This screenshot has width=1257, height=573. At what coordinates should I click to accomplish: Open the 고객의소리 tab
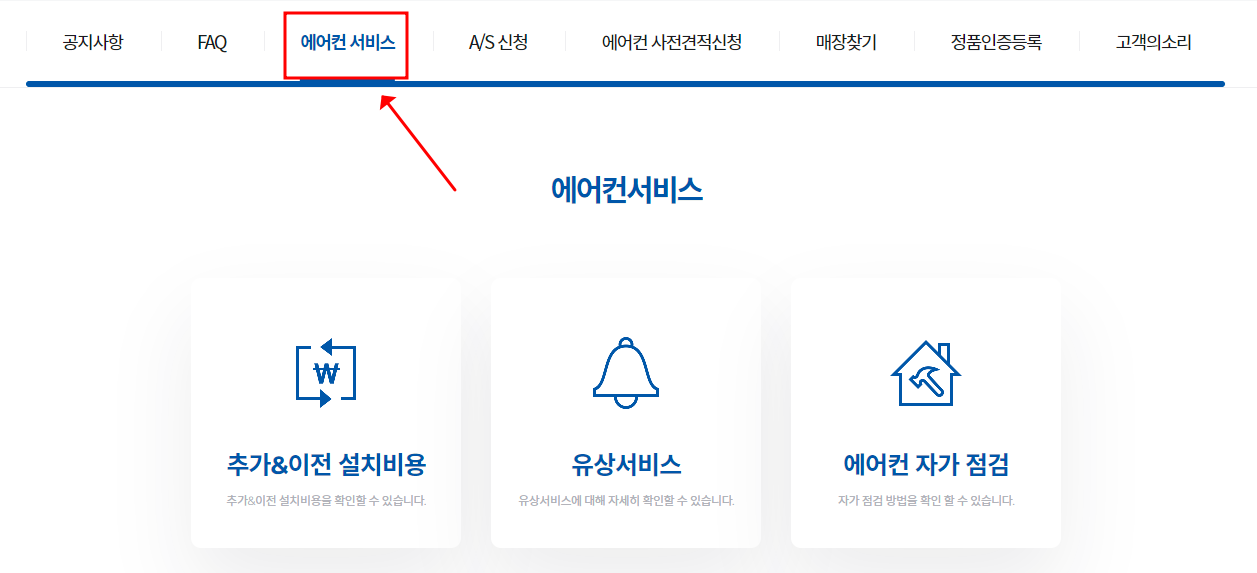click(x=1154, y=43)
